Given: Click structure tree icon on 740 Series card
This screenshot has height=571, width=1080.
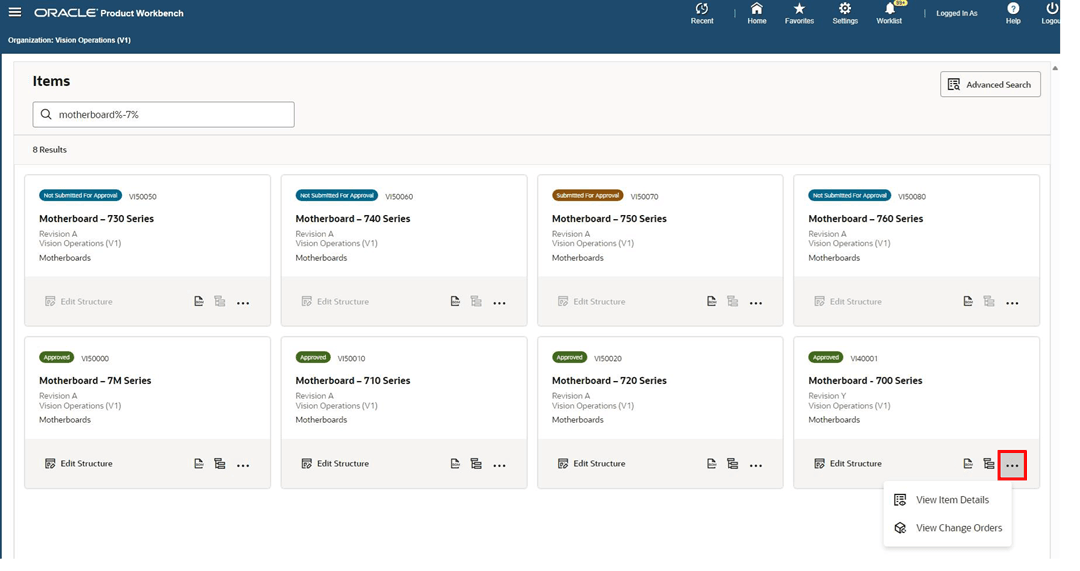Looking at the screenshot, I should coord(476,302).
